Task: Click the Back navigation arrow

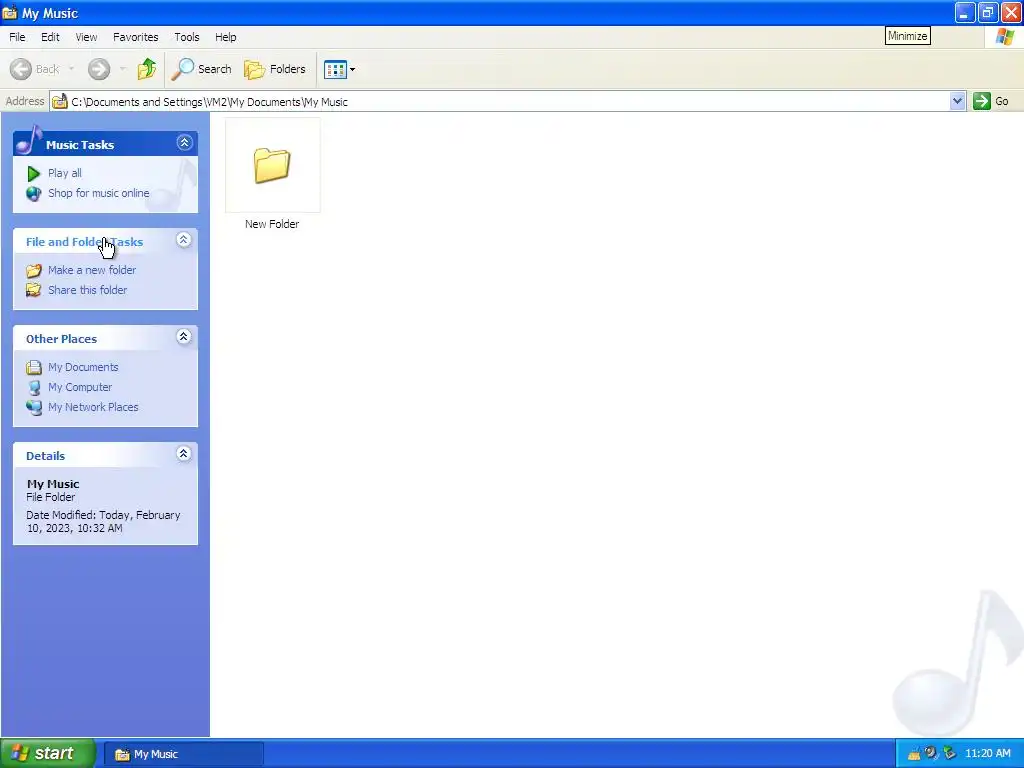Action: tap(21, 69)
